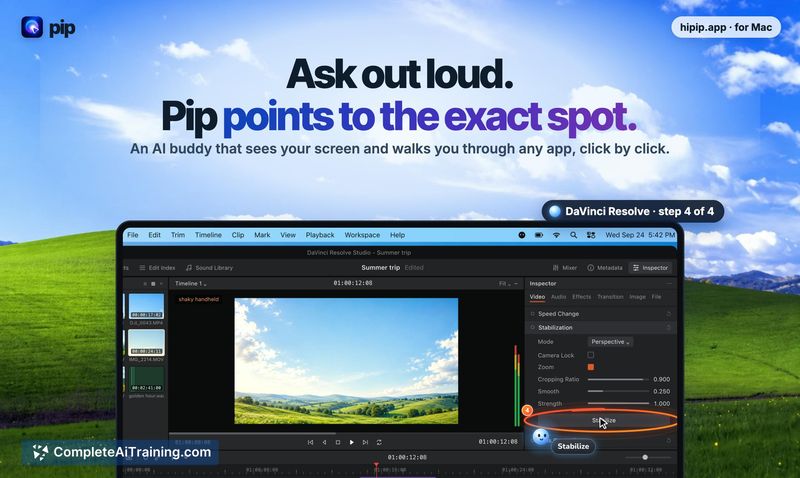Image resolution: width=800 pixels, height=478 pixels.
Task: Jump to last frame button
Action: (365, 442)
